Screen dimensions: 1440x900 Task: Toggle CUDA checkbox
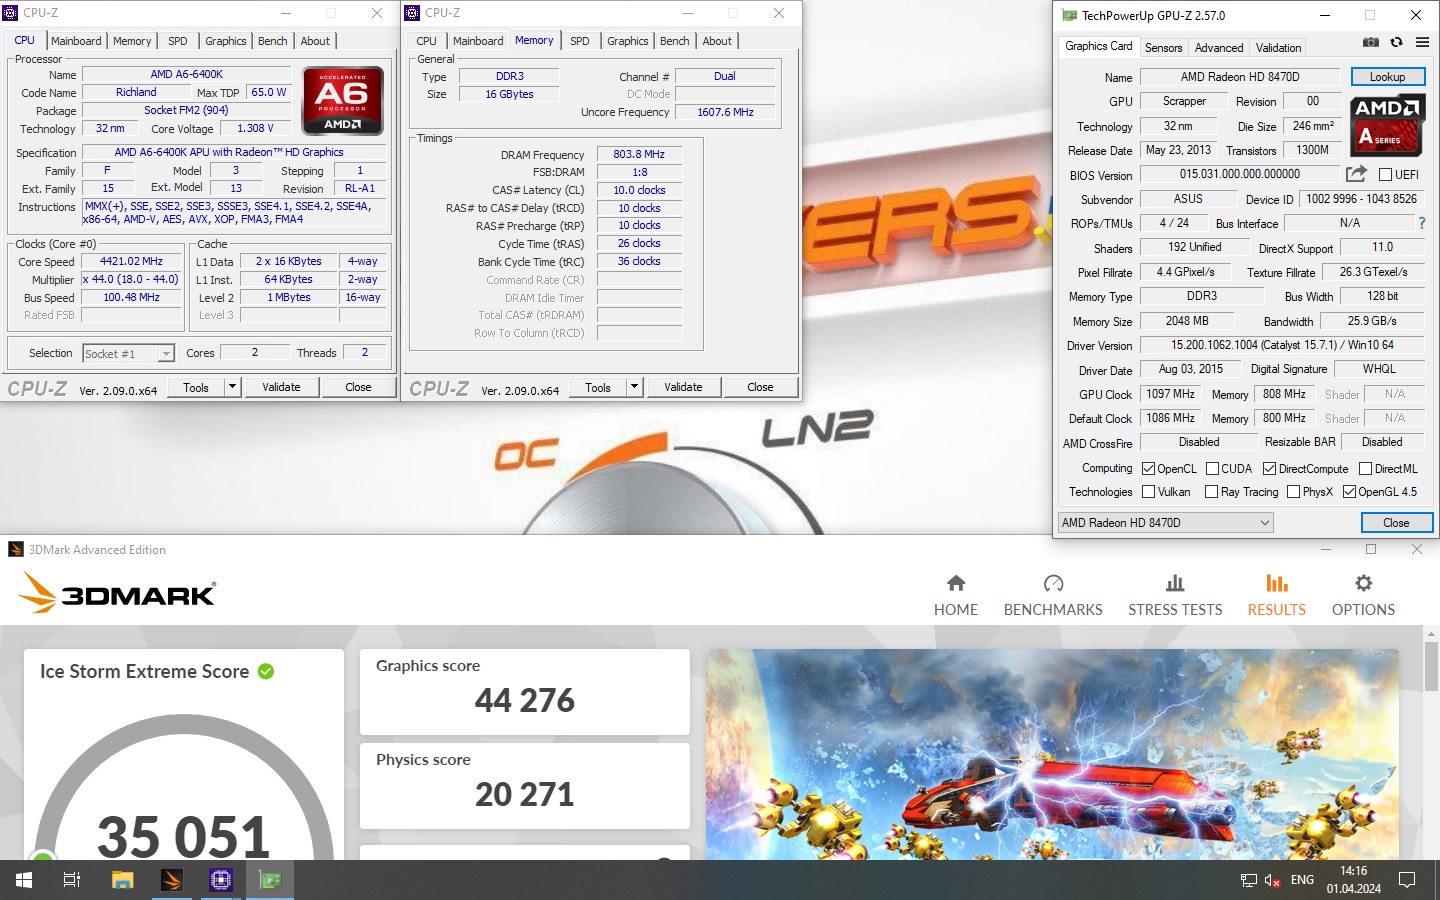pos(1212,468)
